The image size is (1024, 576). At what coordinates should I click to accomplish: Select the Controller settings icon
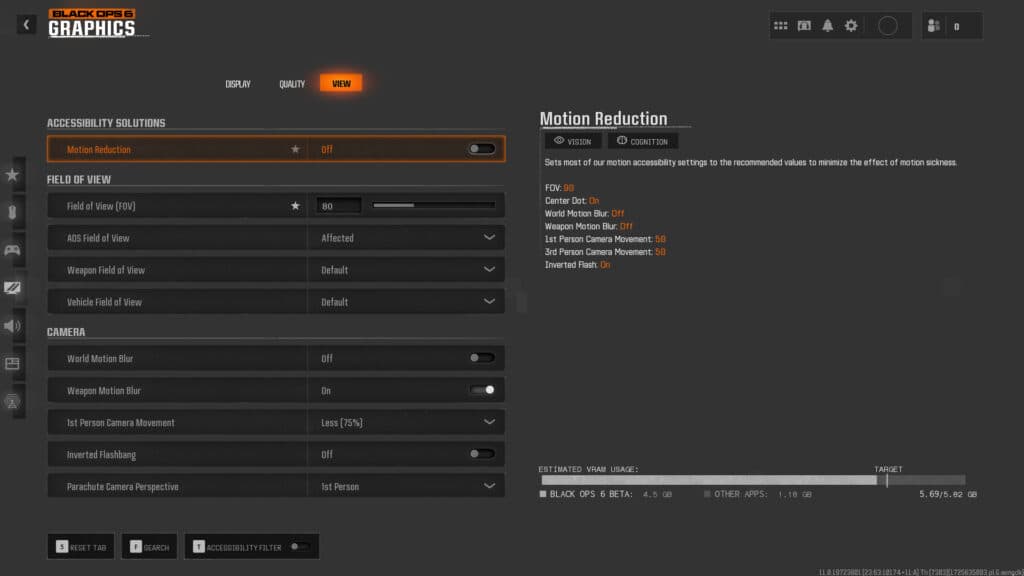(13, 249)
